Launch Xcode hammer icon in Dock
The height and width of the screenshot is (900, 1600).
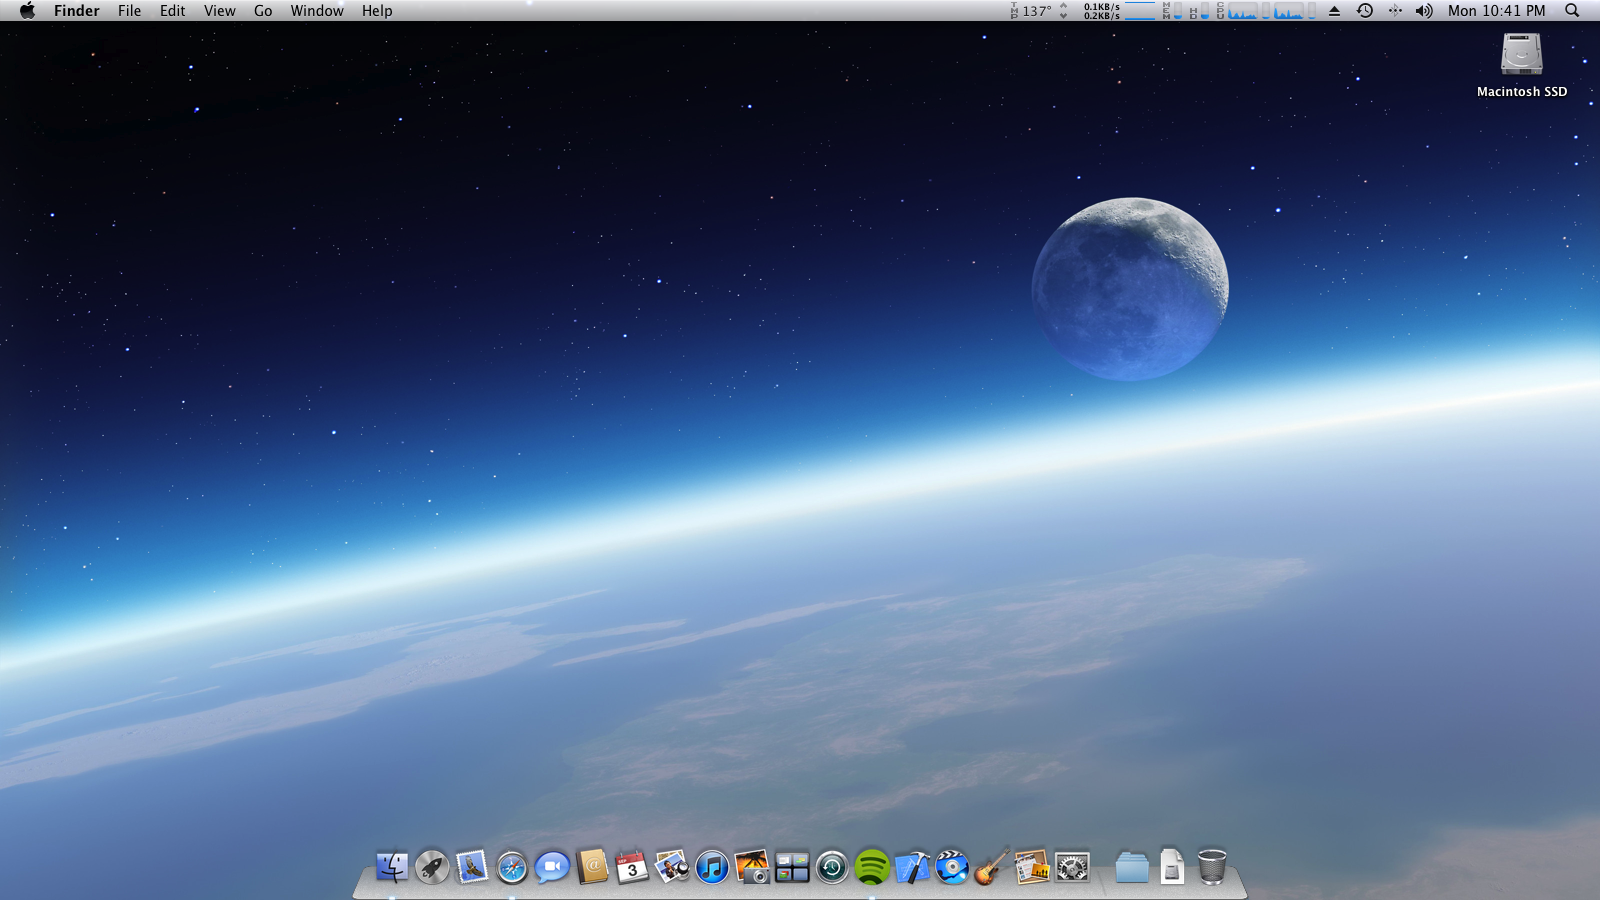tap(912, 867)
